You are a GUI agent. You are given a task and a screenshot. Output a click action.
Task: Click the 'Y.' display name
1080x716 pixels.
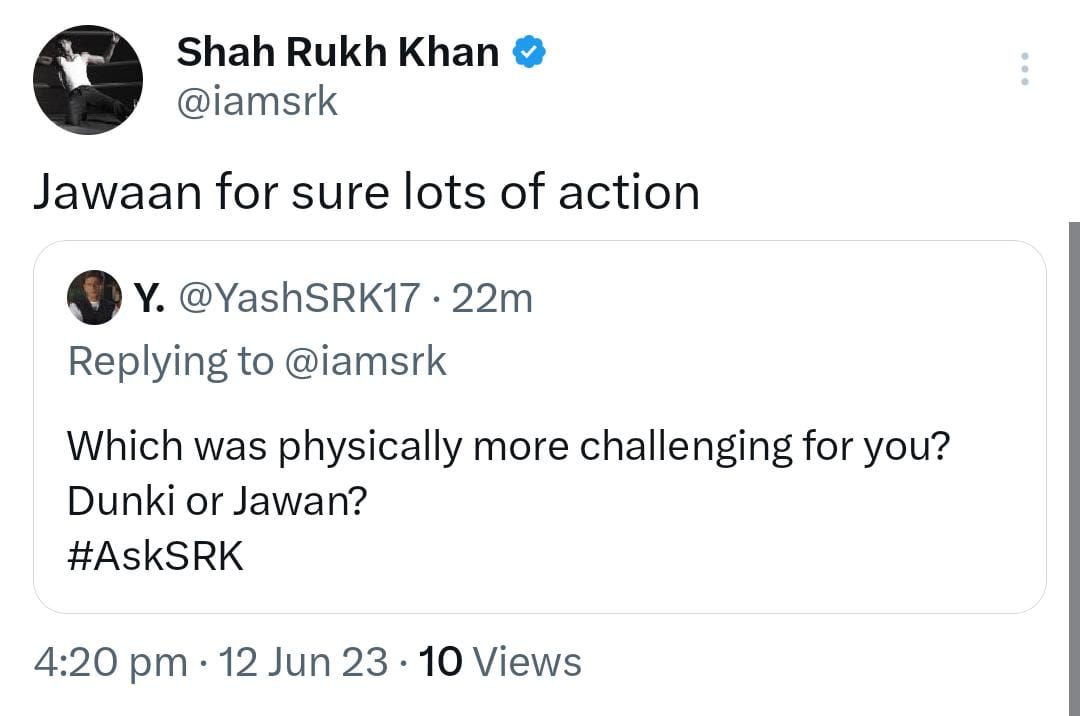pos(150,298)
